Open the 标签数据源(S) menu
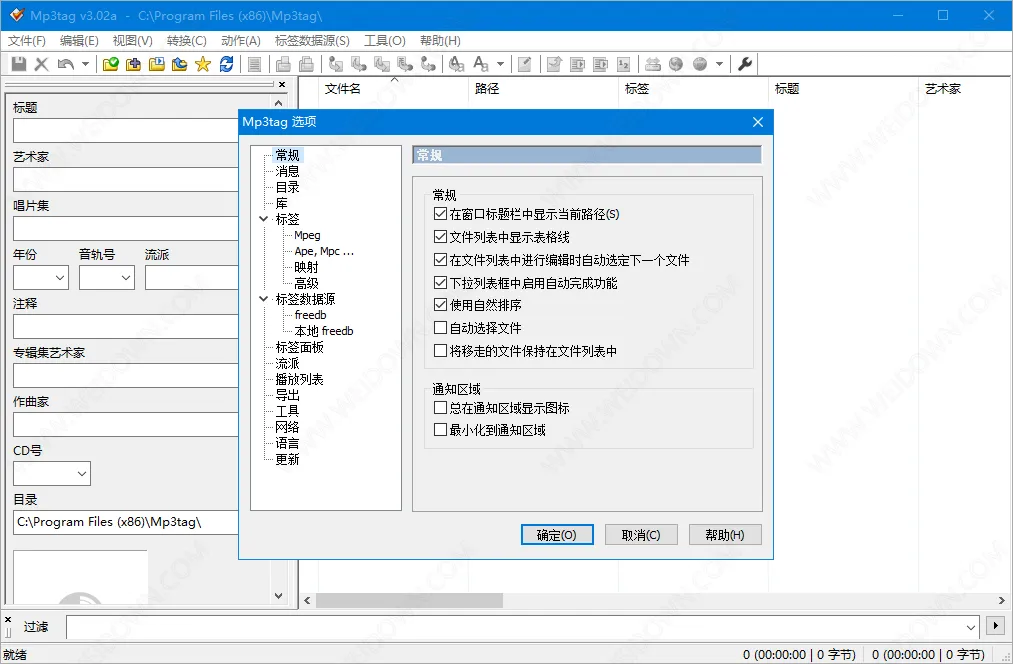The width and height of the screenshot is (1013, 664). [x=312, y=41]
